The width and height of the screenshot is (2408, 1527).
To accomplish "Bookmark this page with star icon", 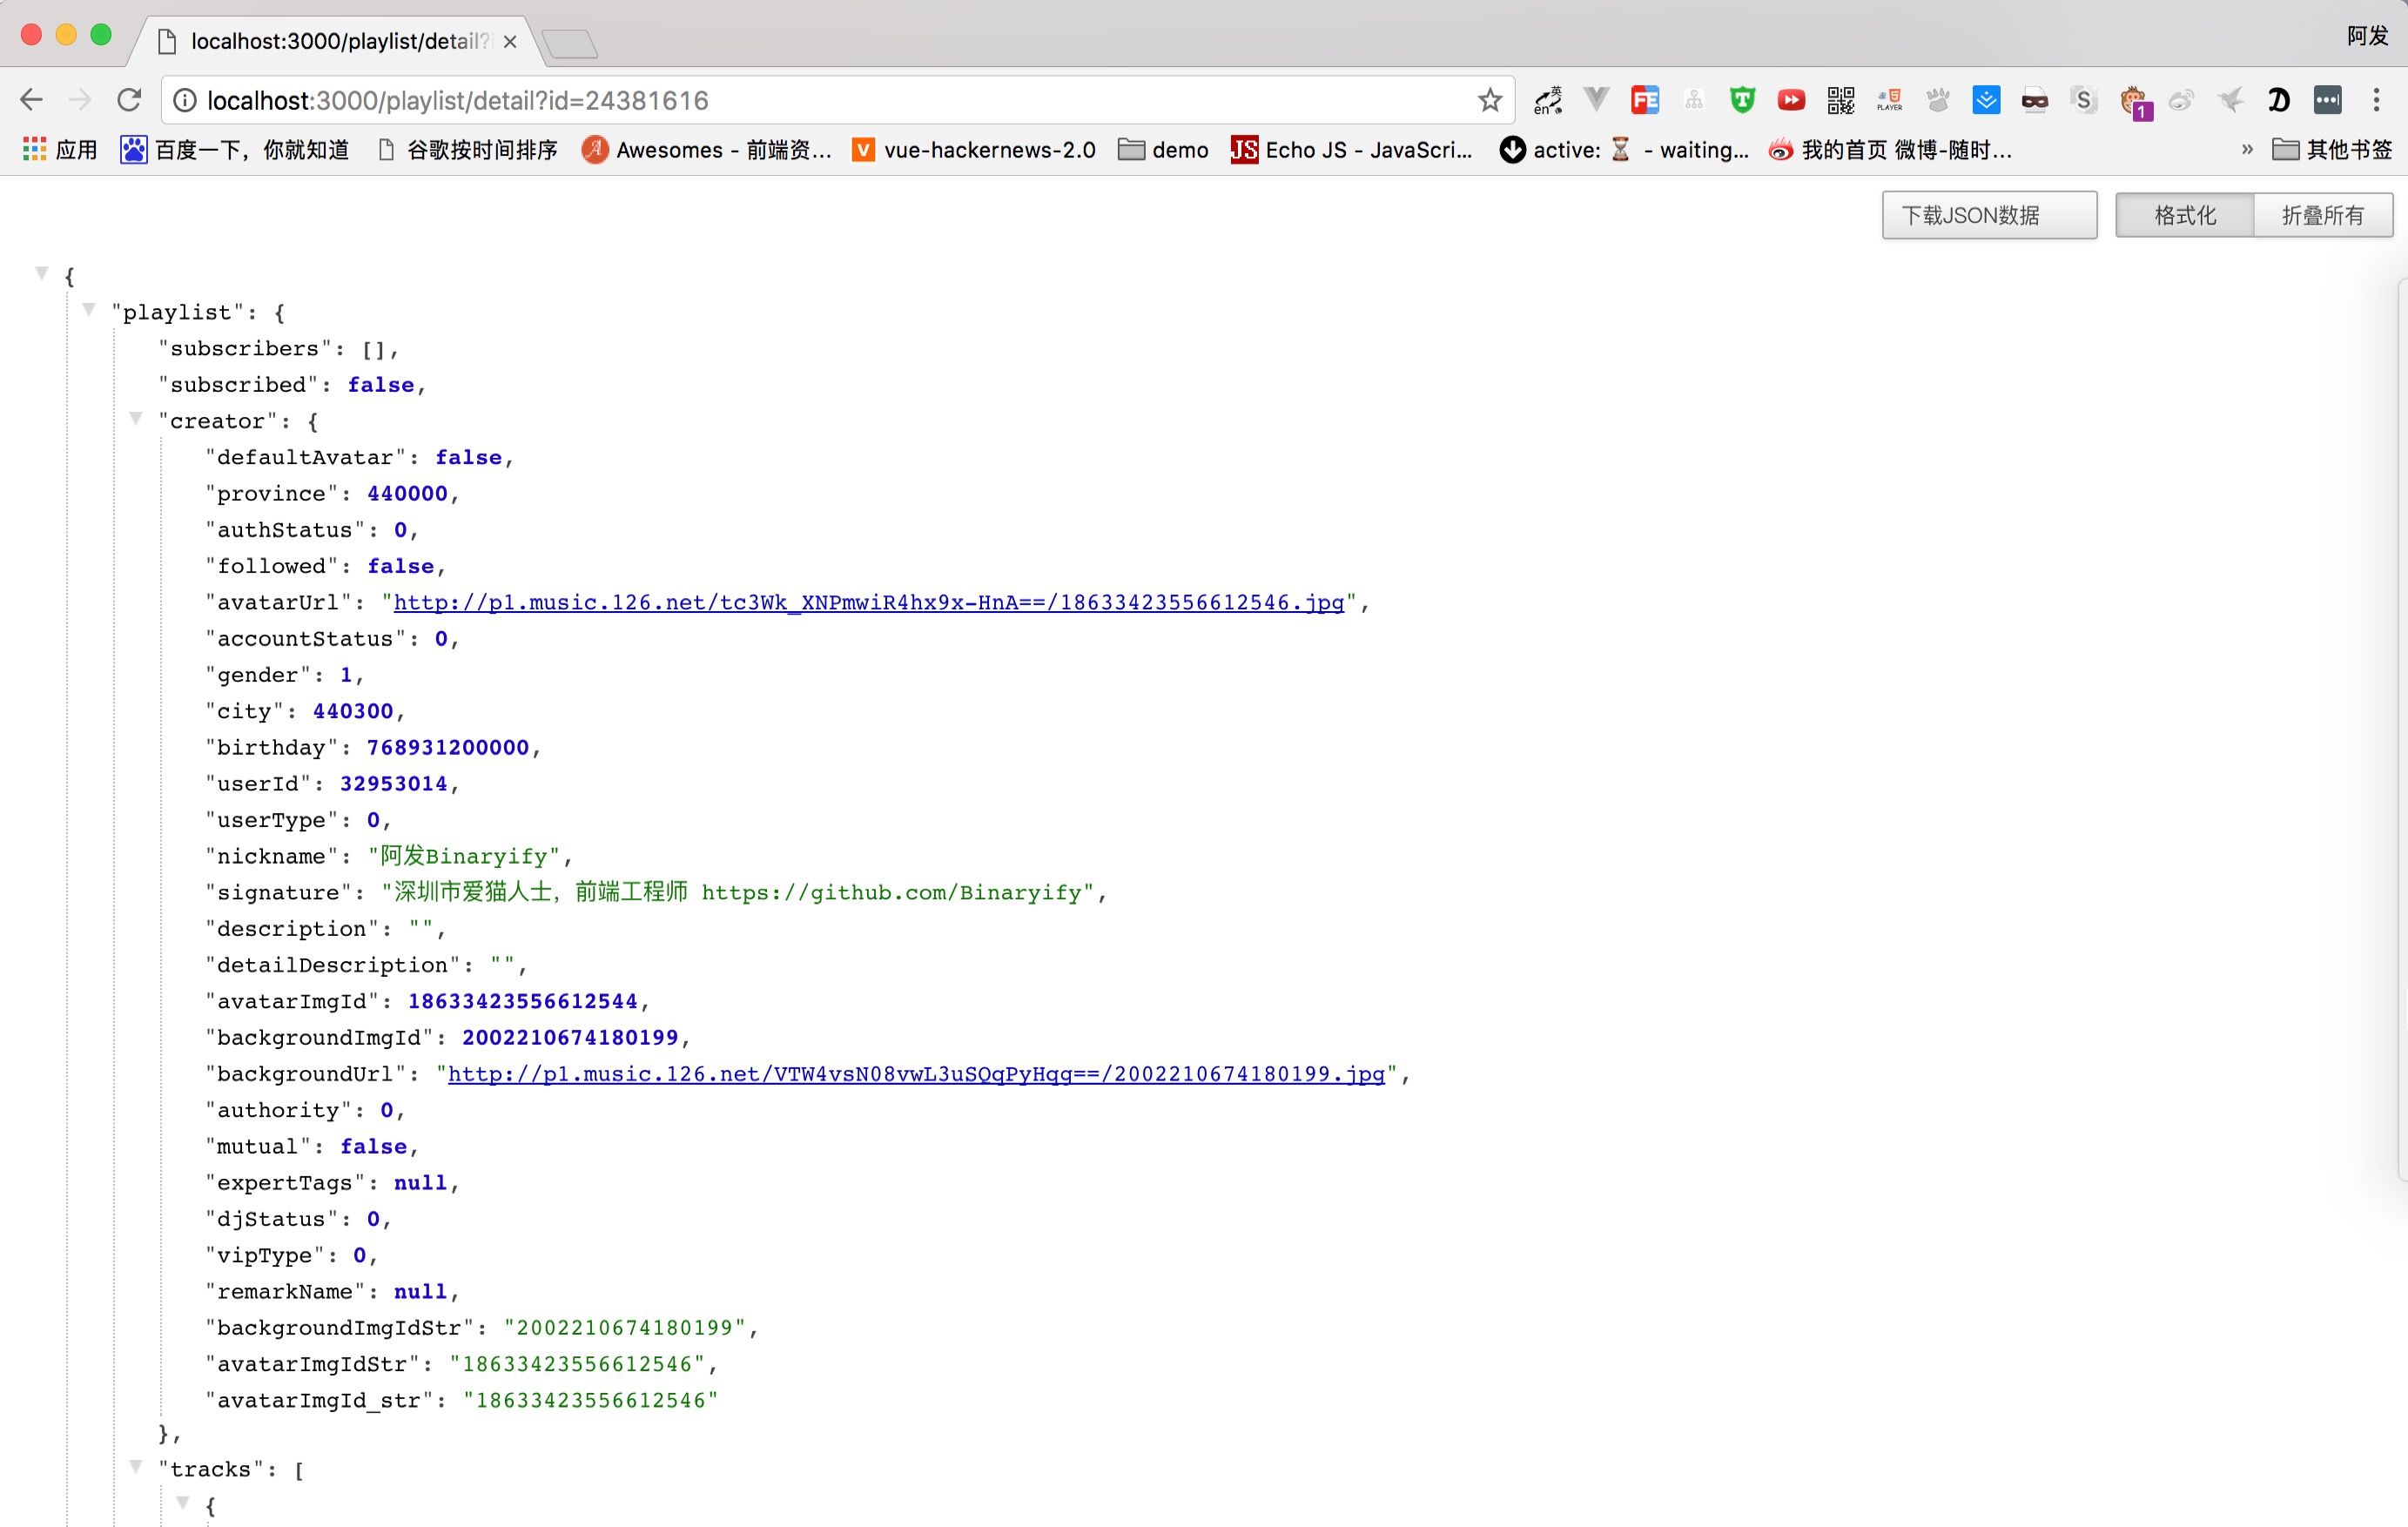I will 1490,100.
